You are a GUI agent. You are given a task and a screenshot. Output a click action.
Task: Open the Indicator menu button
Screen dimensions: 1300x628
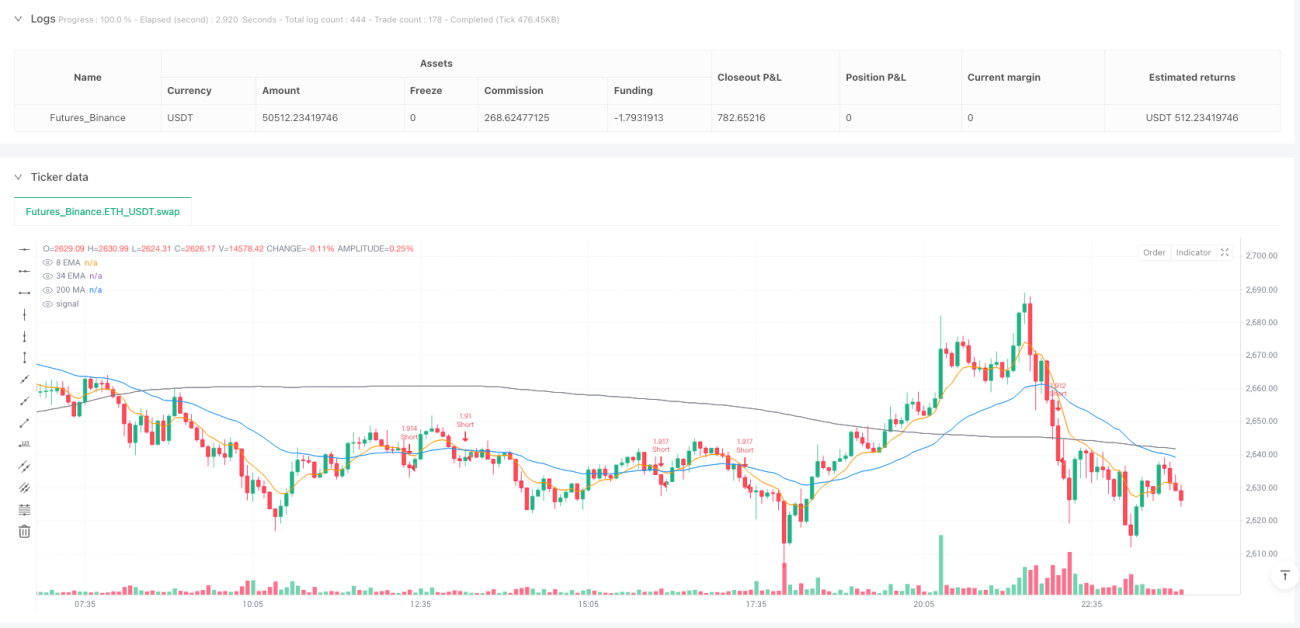[x=1193, y=252]
